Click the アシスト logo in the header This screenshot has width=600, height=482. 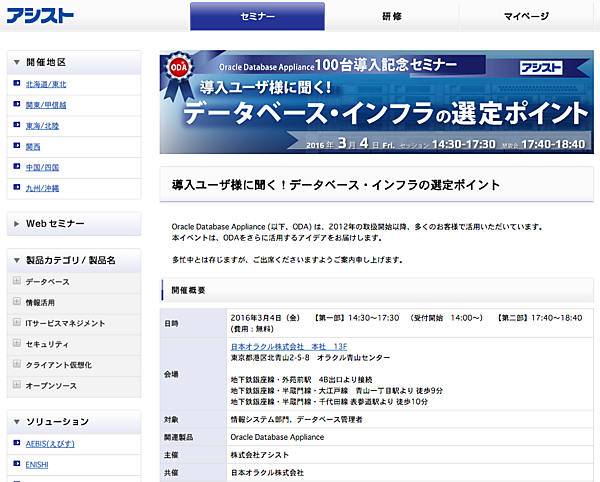pyautogui.click(x=40, y=16)
